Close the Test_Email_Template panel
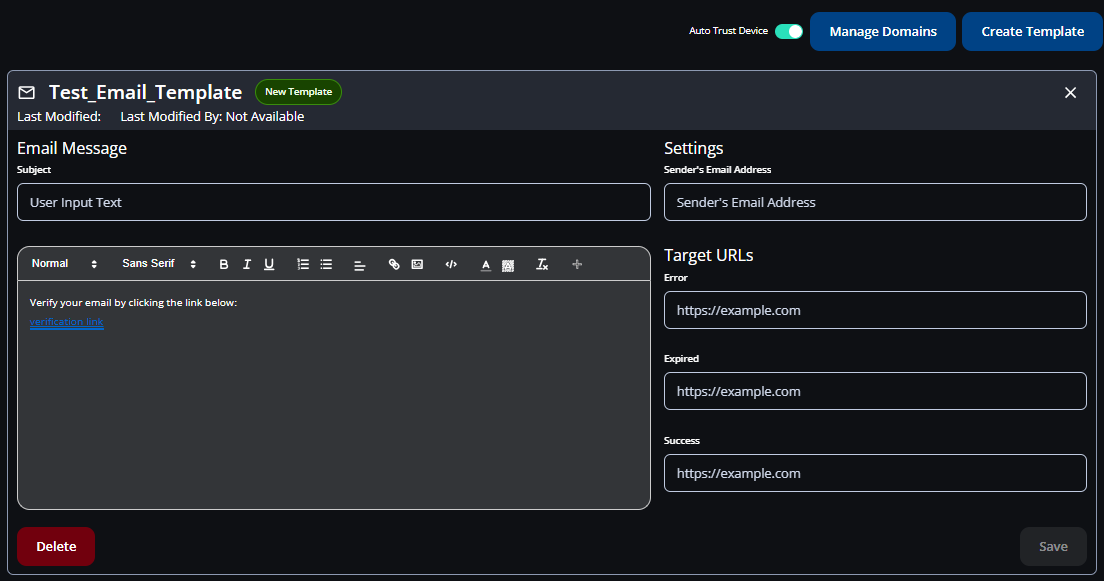This screenshot has width=1104, height=581. pos(1070,92)
